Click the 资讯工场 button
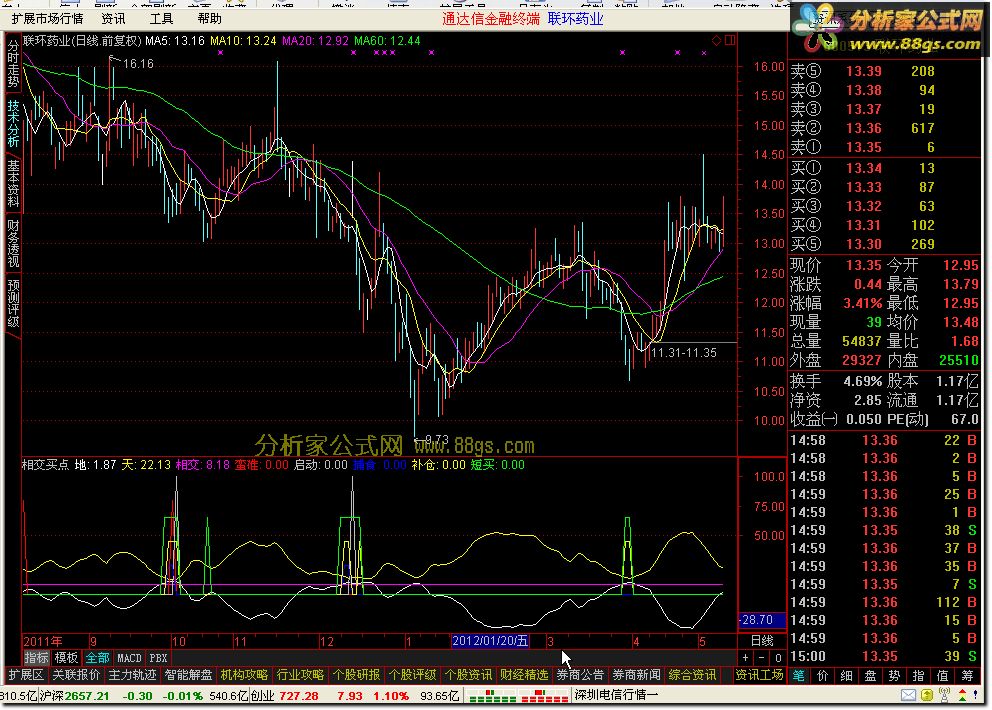The image size is (992, 710). click(x=759, y=675)
